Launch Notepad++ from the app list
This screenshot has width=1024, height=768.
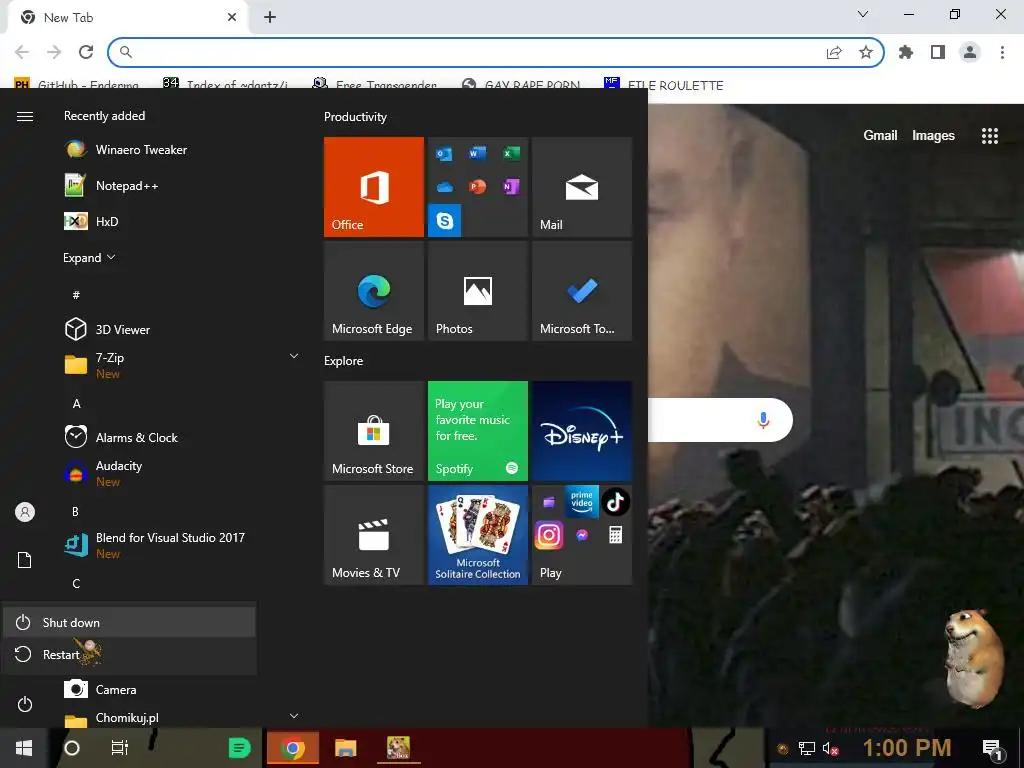pyautogui.click(x=182, y=185)
